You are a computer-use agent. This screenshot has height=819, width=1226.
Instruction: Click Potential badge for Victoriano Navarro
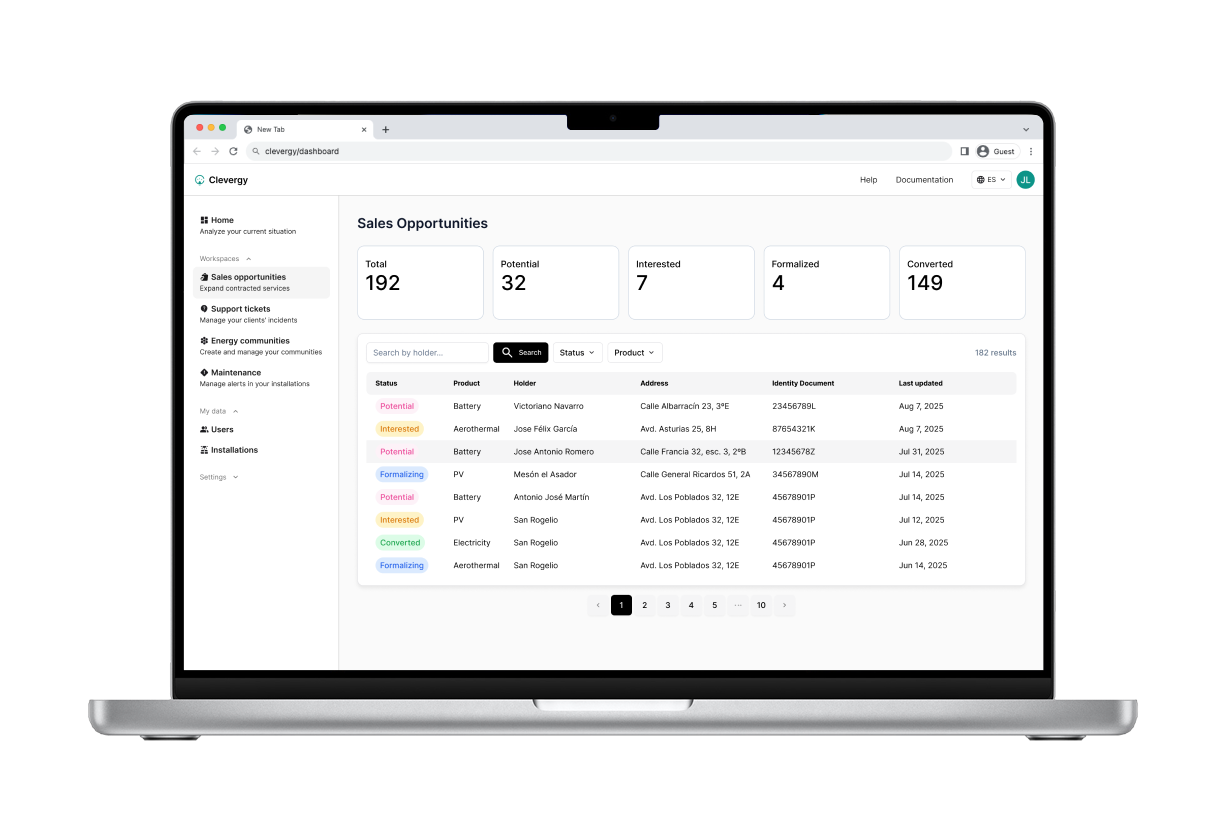tap(397, 406)
